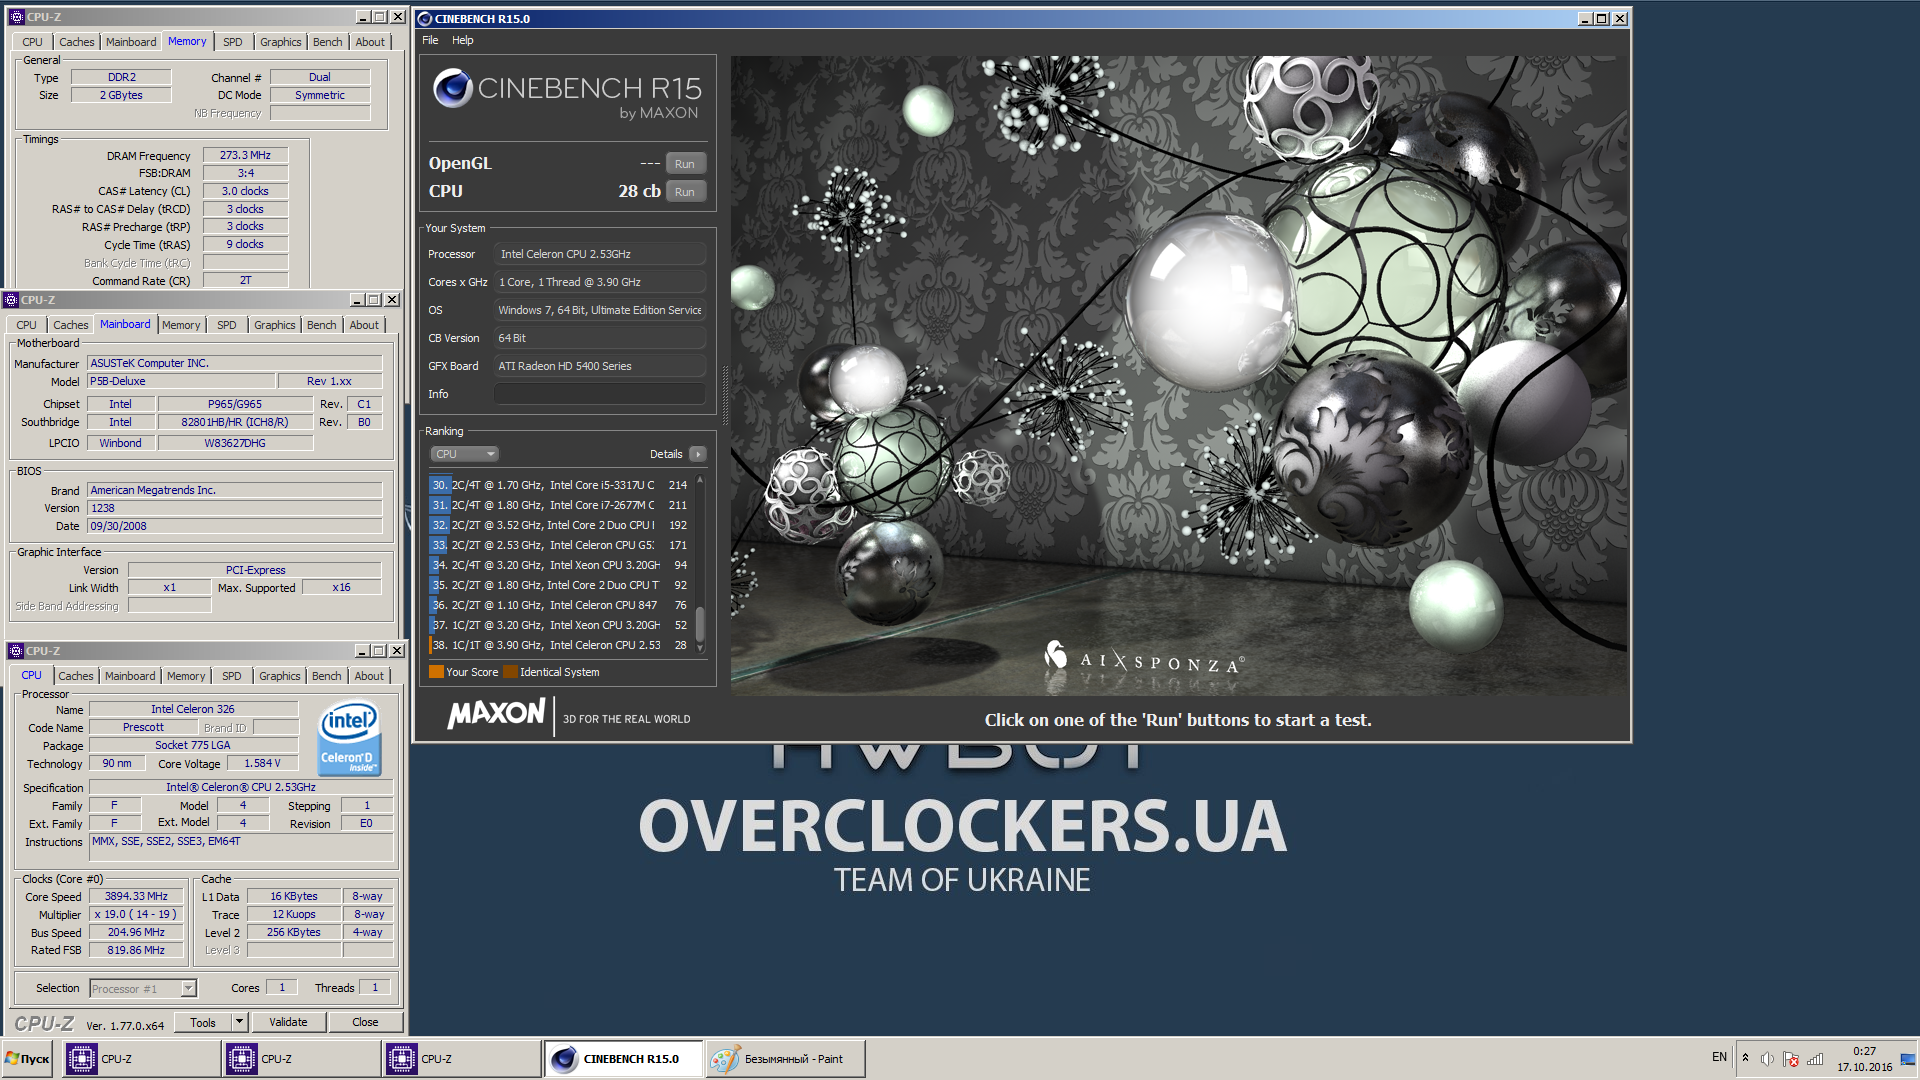
Task: Click the Details label in Ranking
Action: coord(666,454)
